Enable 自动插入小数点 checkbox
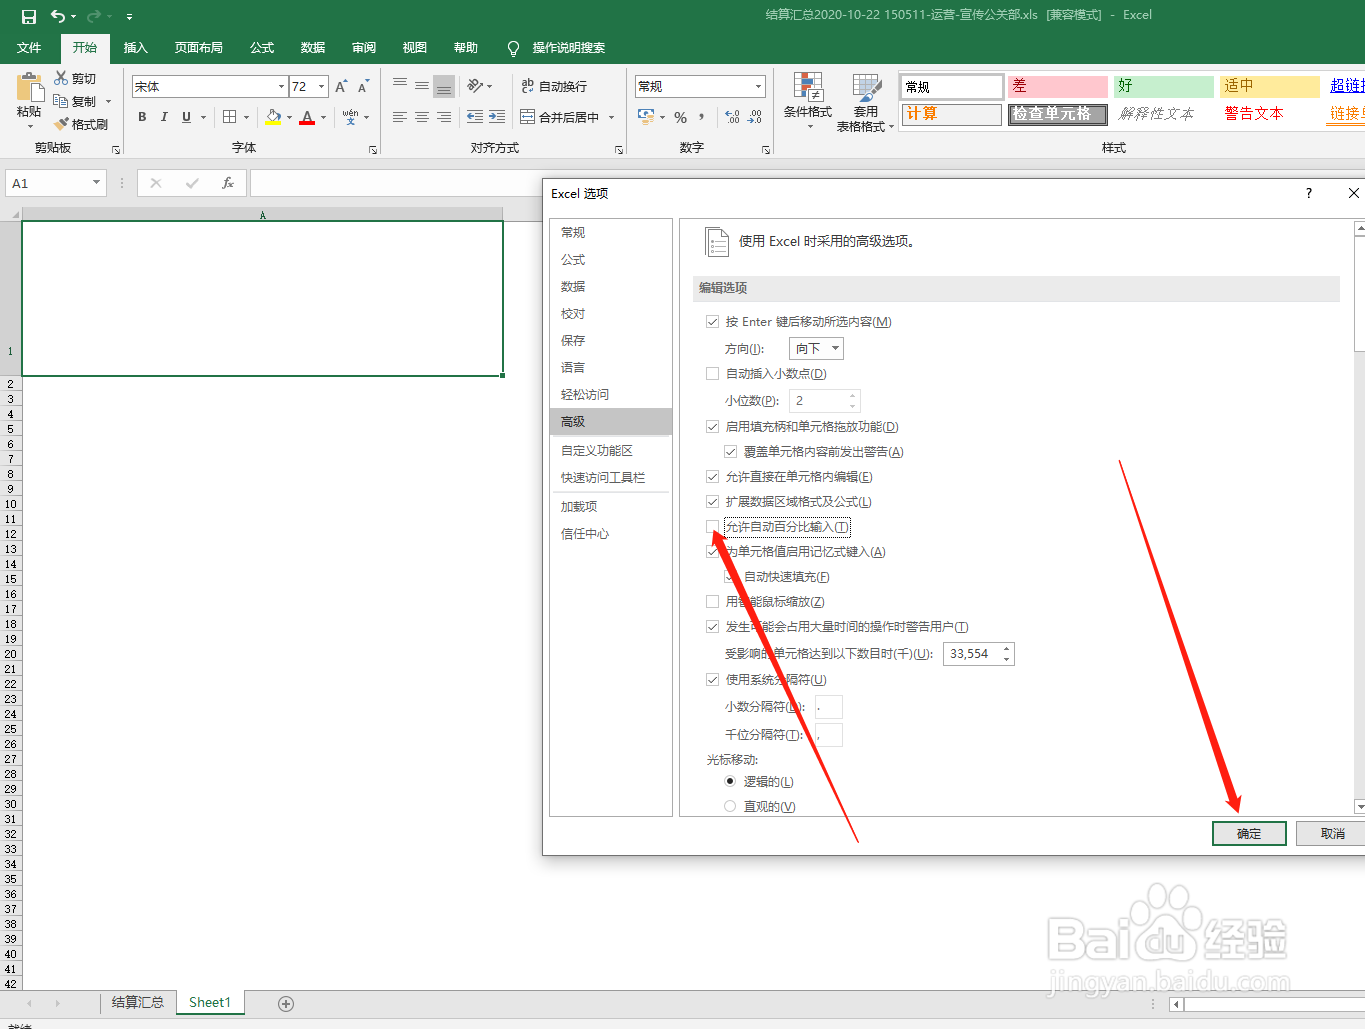The width and height of the screenshot is (1365, 1029). tap(713, 374)
